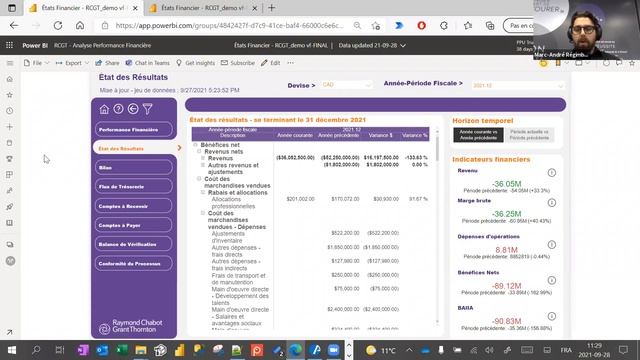Click the browser home icon
640x360 pixels.
tap(80, 26)
